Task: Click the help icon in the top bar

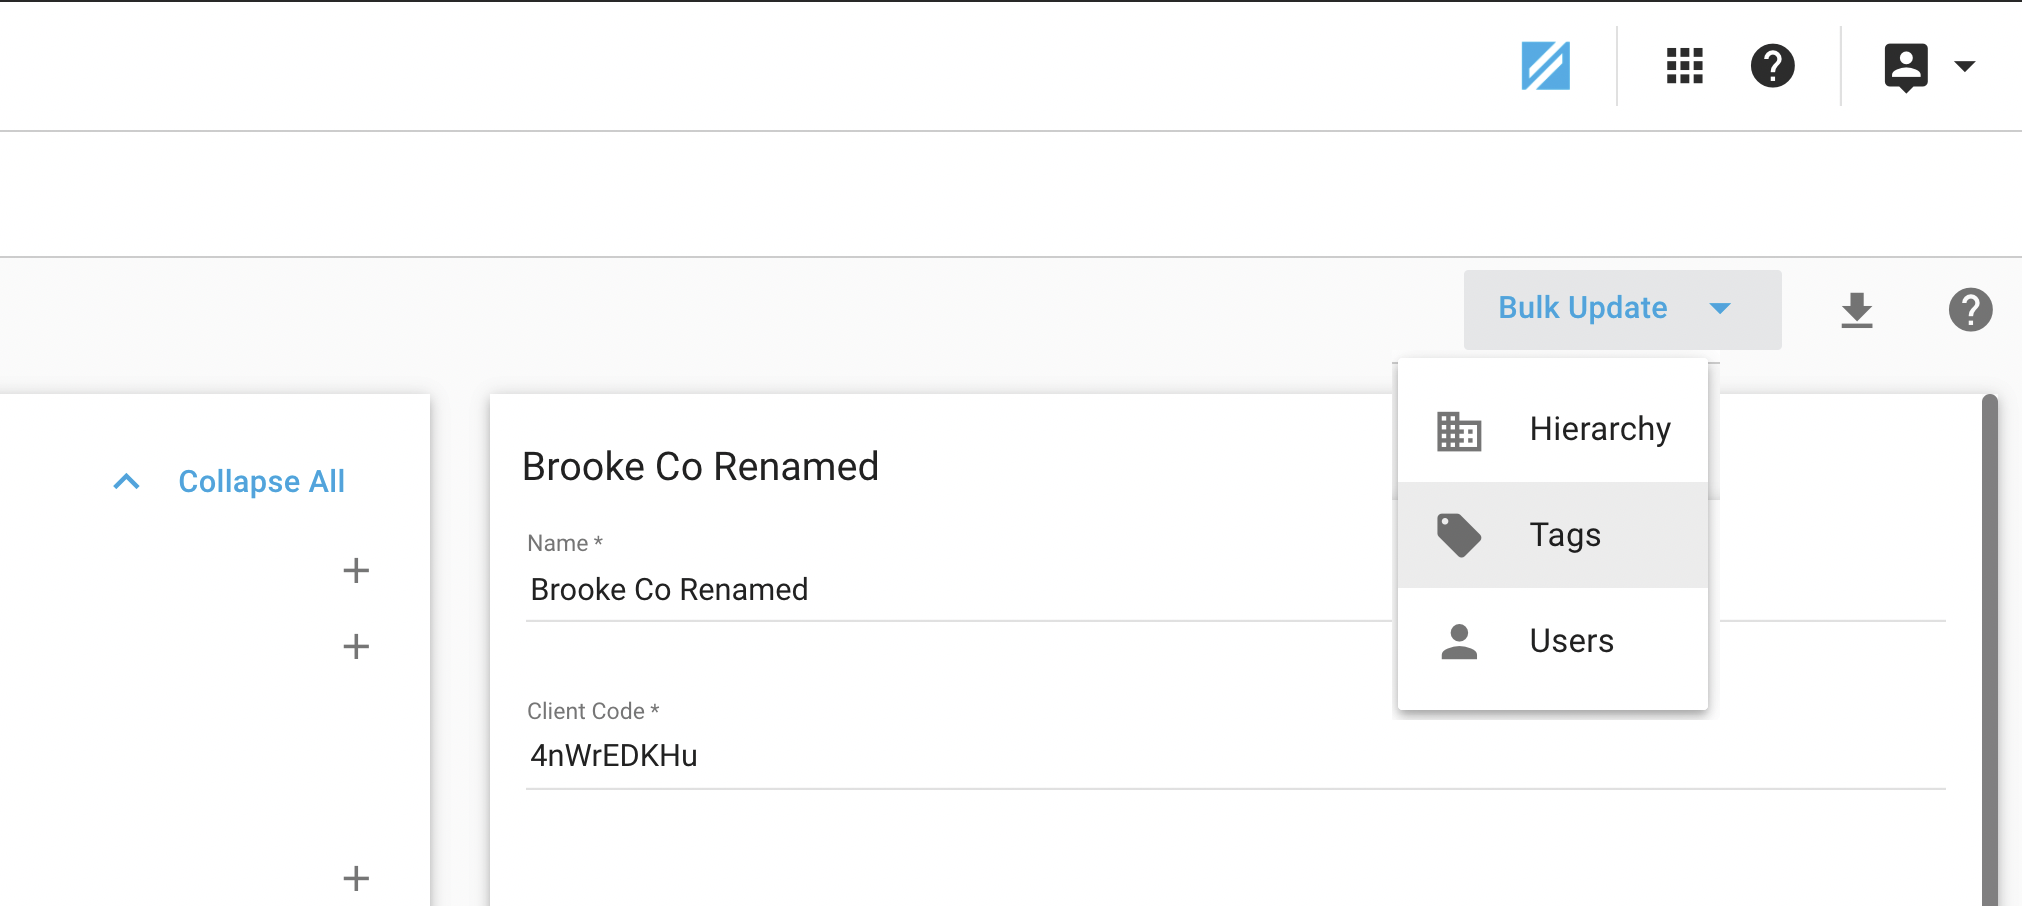Action: (1773, 66)
